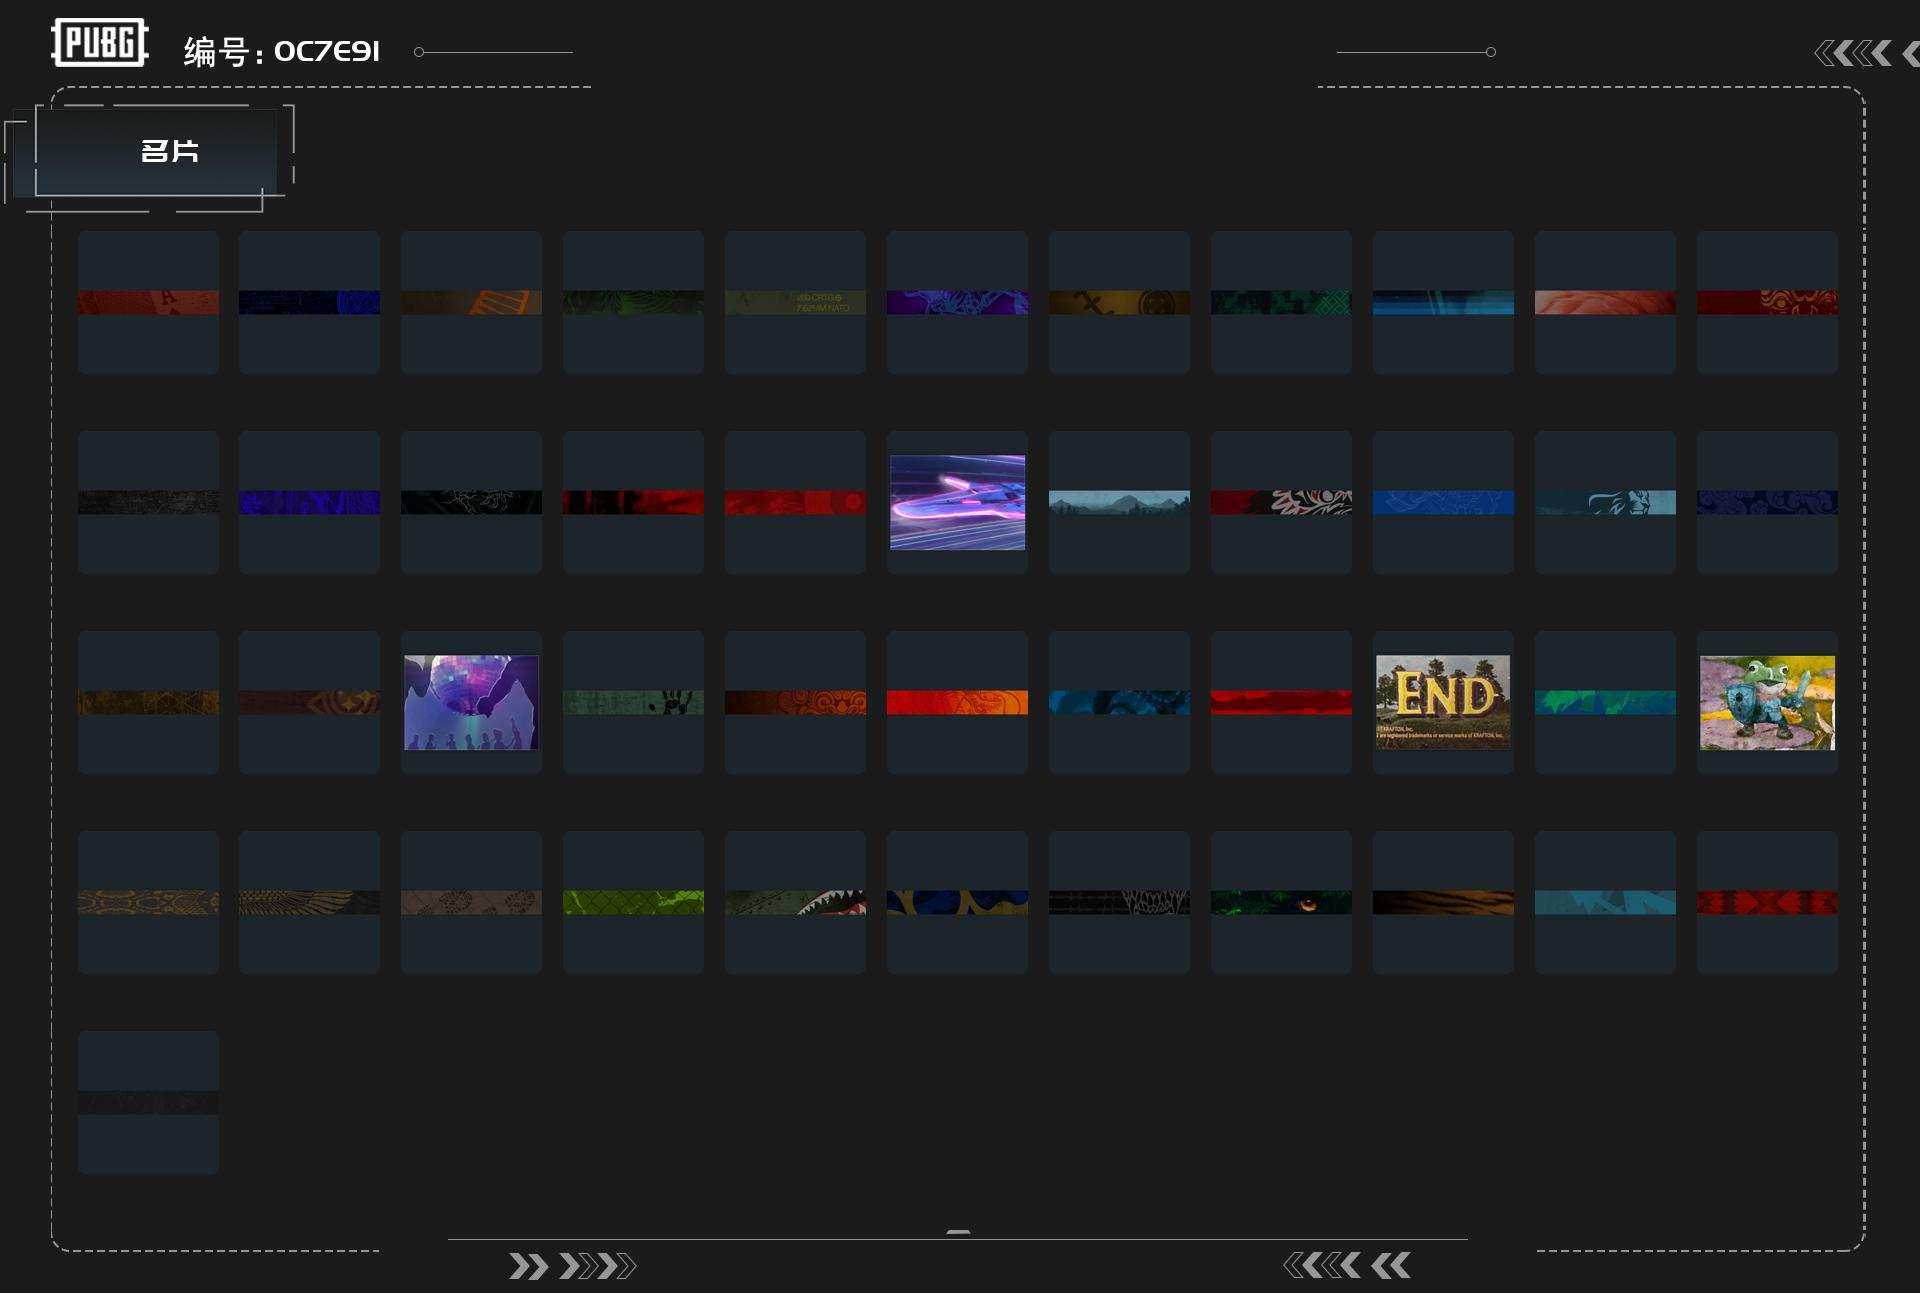Pick the black card with scale pattern
This screenshot has width=1920, height=1293.
coord(1119,902)
